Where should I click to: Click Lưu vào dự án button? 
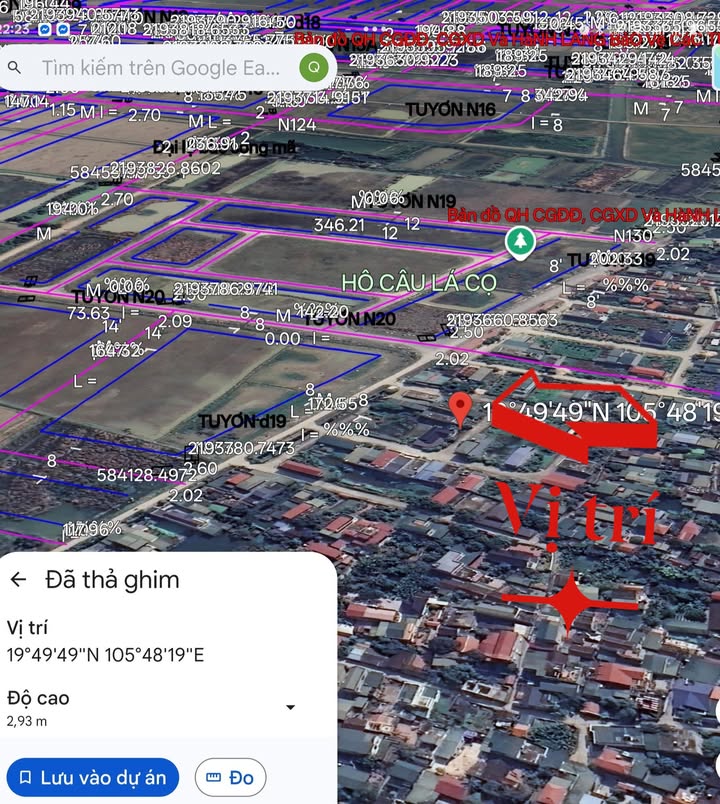point(93,777)
